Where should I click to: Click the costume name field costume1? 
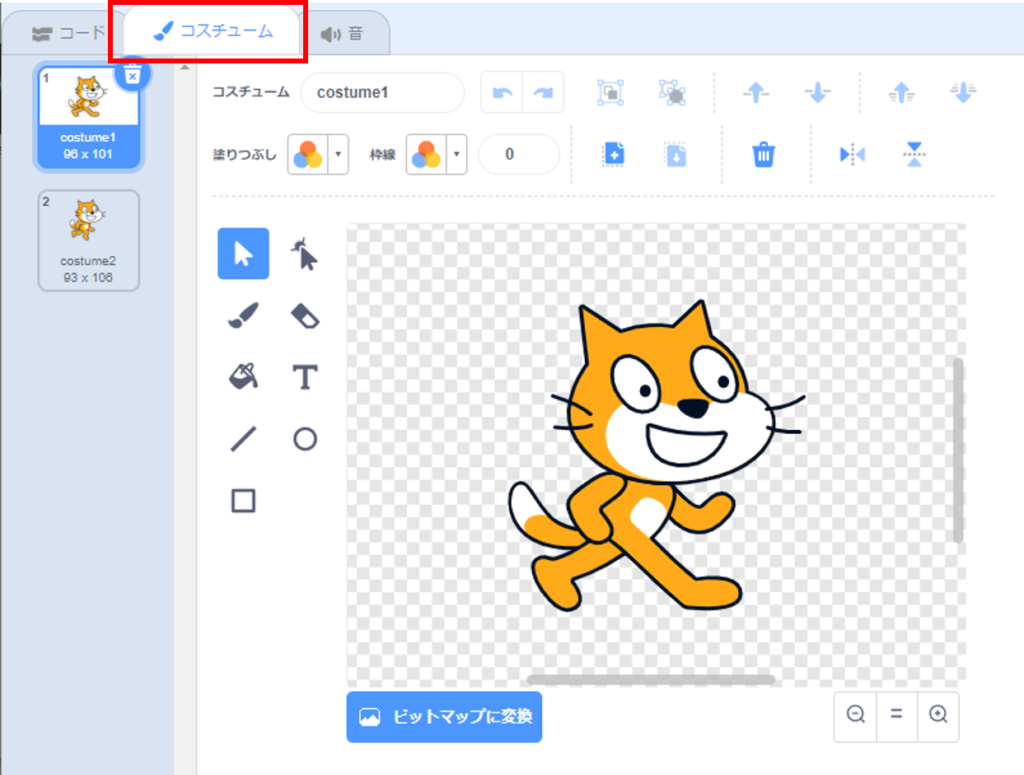[382, 93]
